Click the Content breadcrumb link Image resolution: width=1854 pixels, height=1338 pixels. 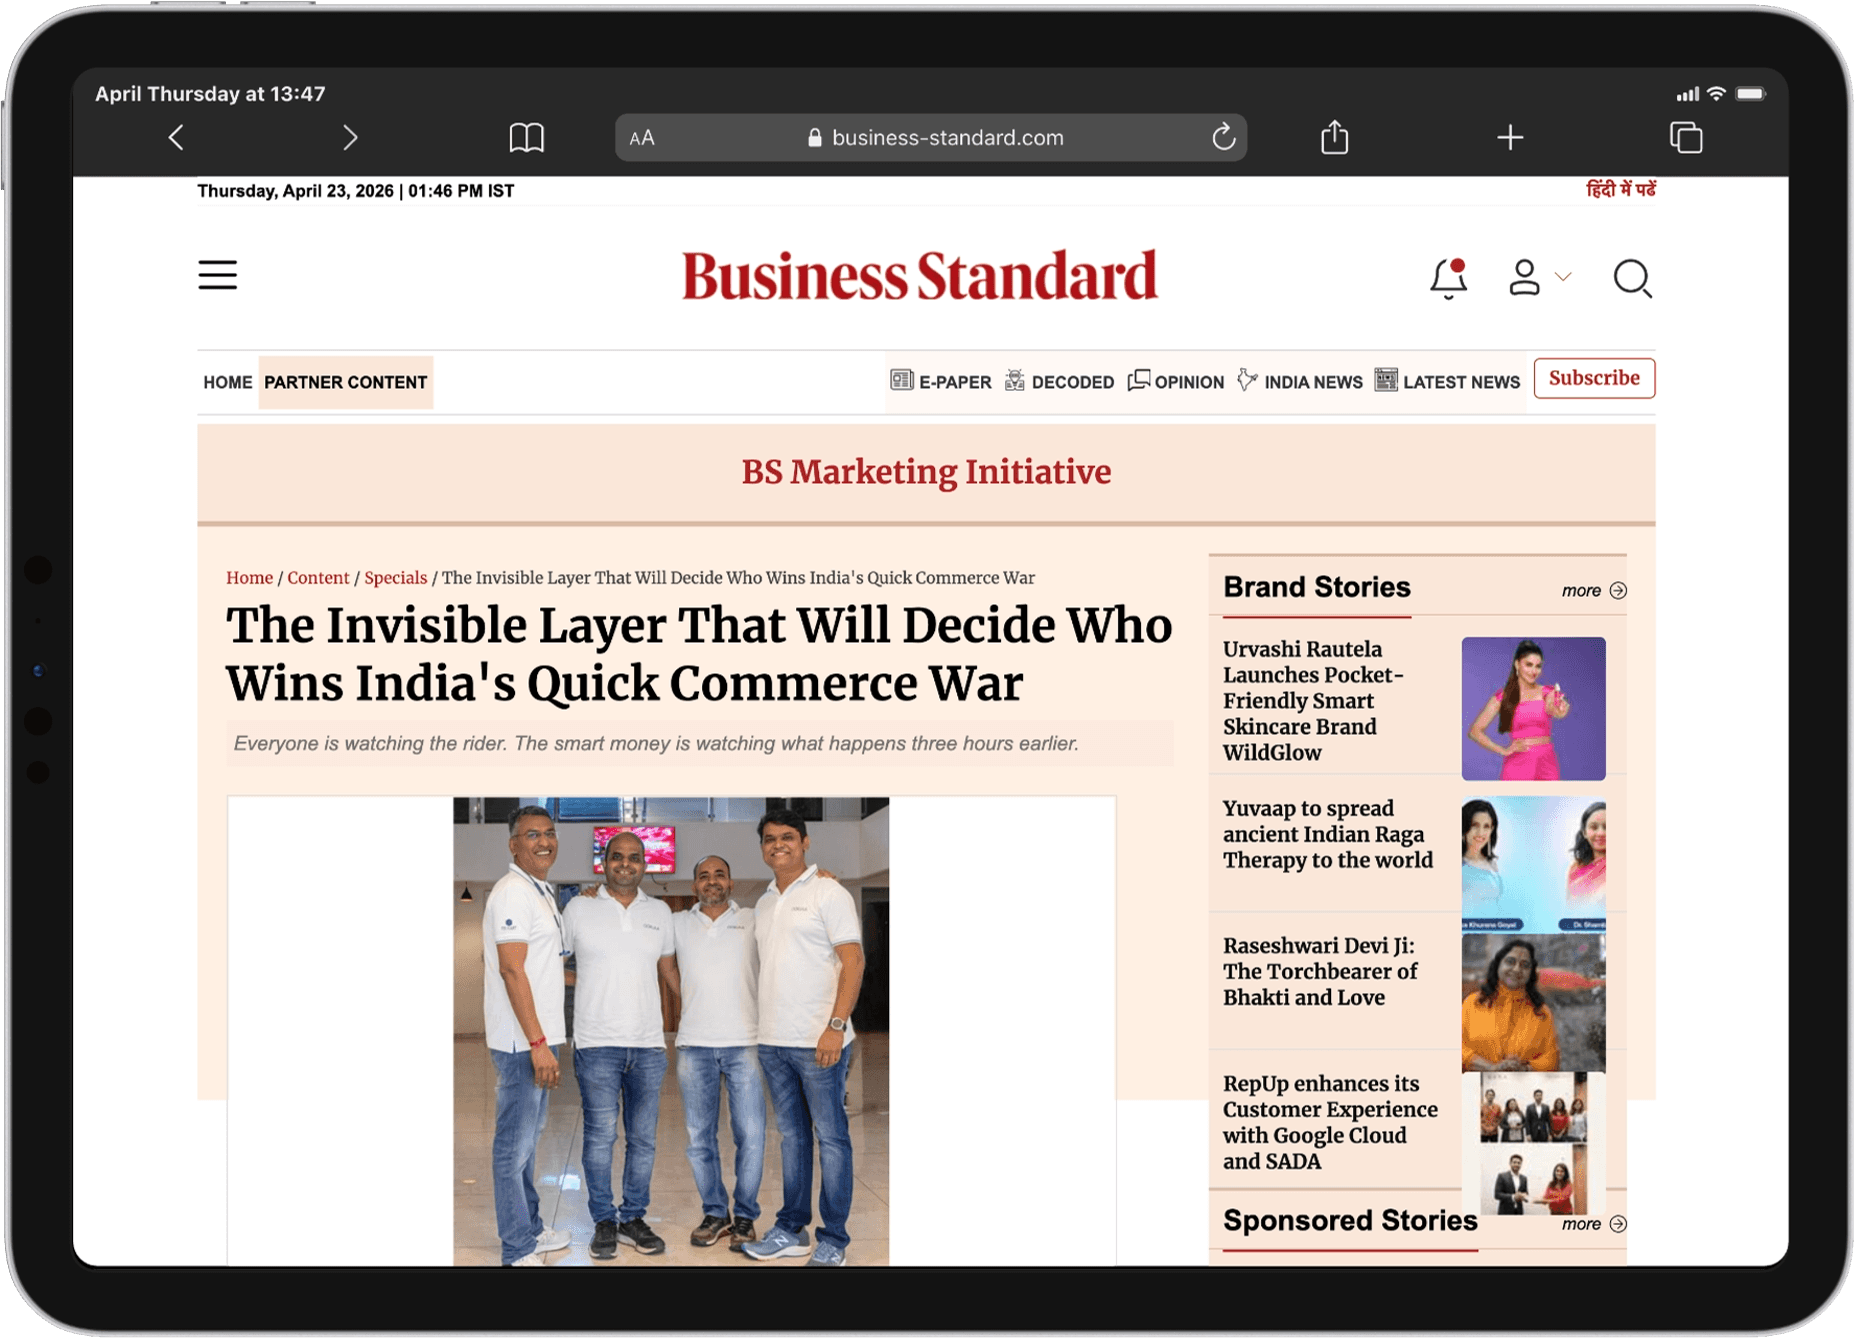coord(318,578)
